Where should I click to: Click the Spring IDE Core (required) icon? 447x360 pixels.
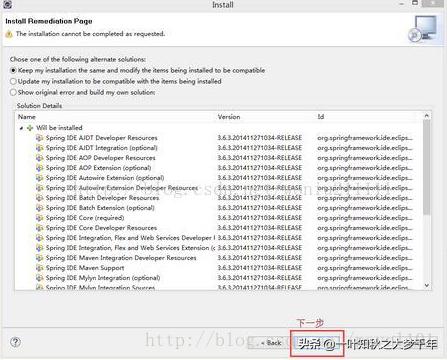[x=40, y=218]
